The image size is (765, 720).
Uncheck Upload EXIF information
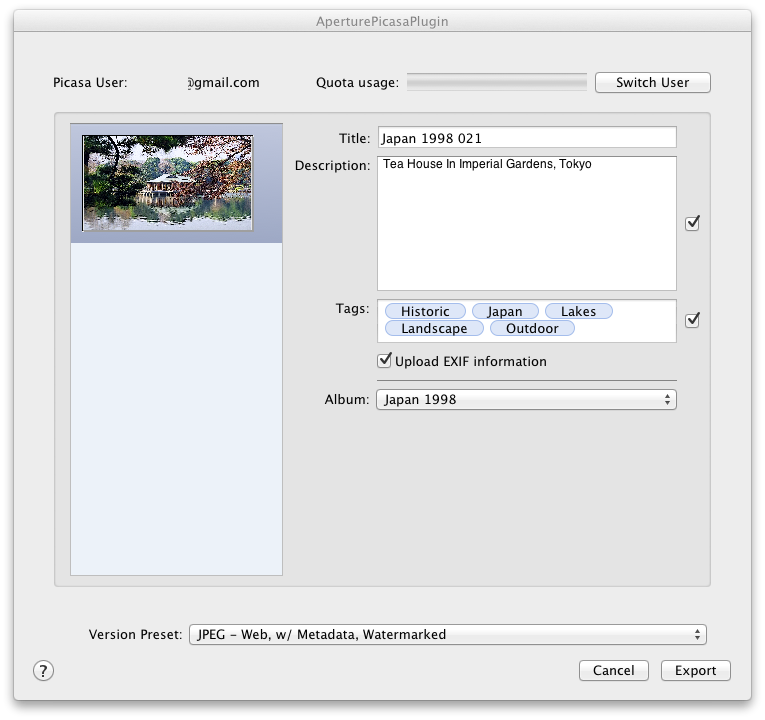(x=384, y=361)
